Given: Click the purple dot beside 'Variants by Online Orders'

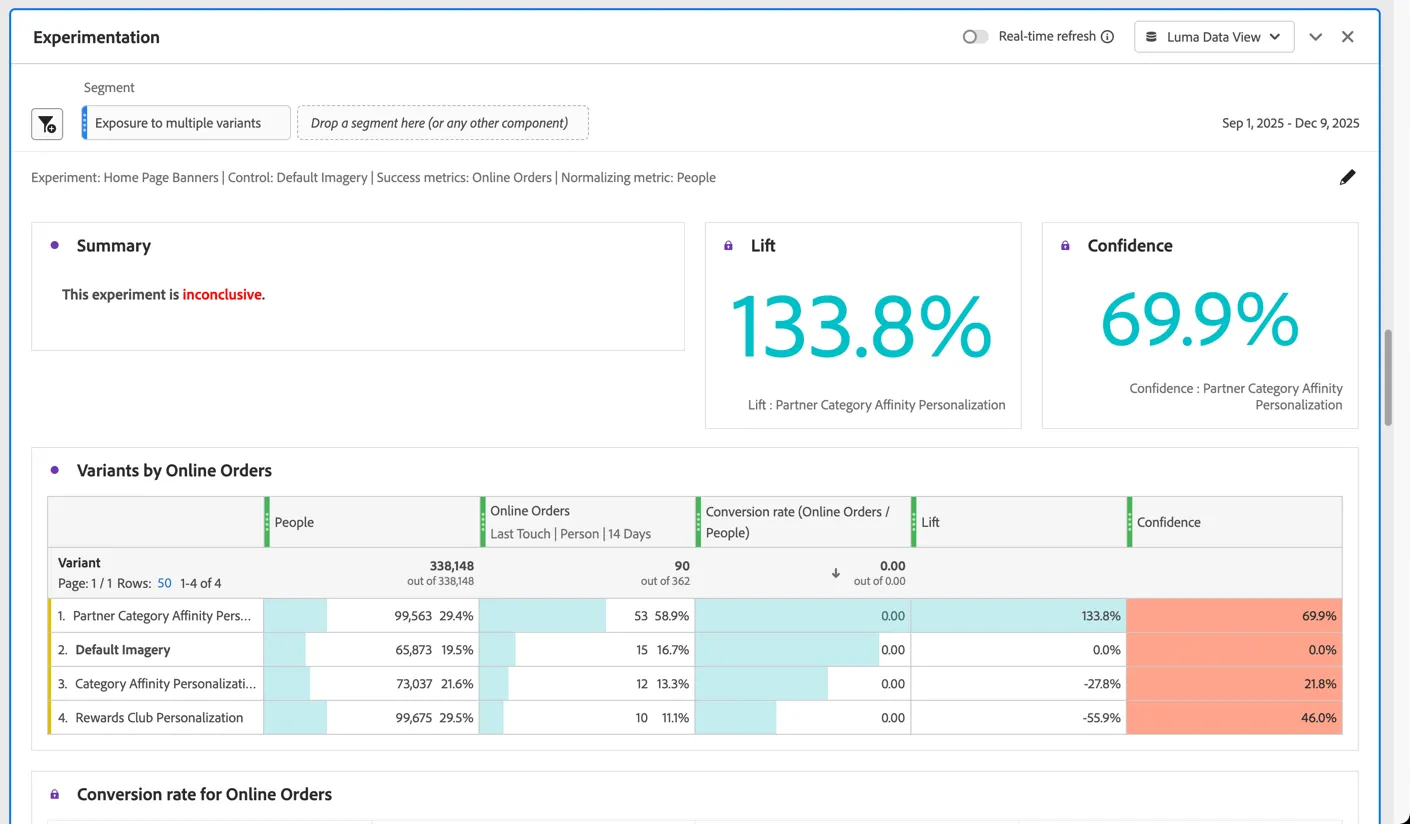Looking at the screenshot, I should click(x=55, y=470).
